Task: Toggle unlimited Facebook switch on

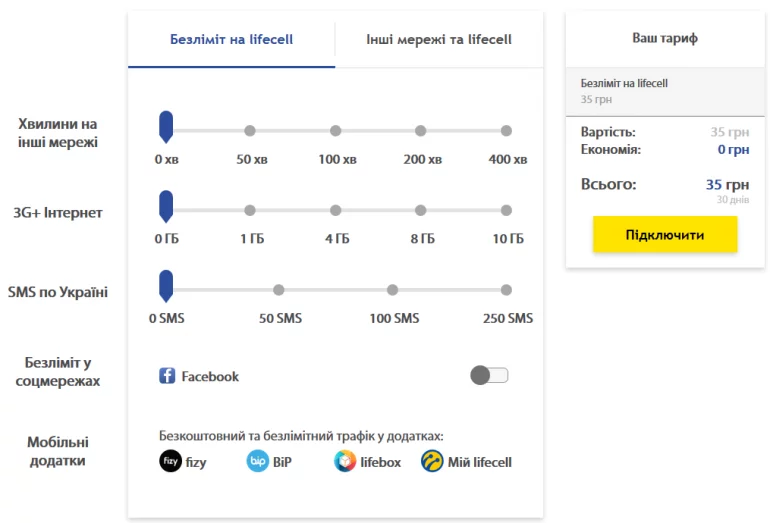Action: click(489, 376)
